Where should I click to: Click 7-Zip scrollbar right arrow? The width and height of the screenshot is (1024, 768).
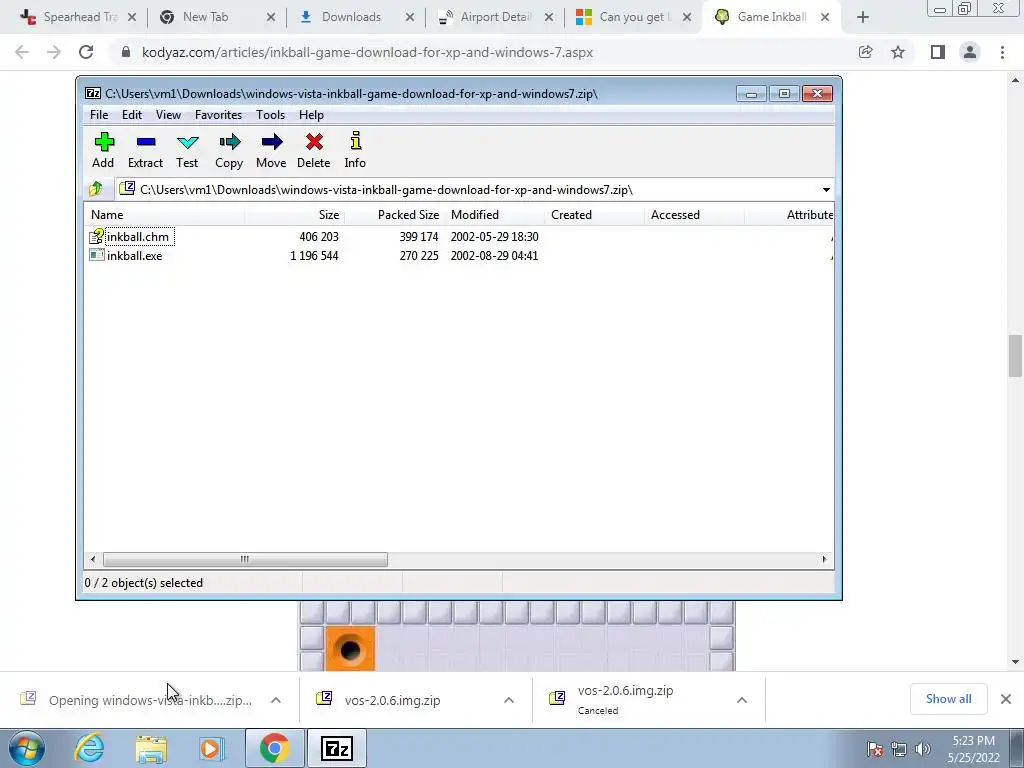click(x=824, y=560)
